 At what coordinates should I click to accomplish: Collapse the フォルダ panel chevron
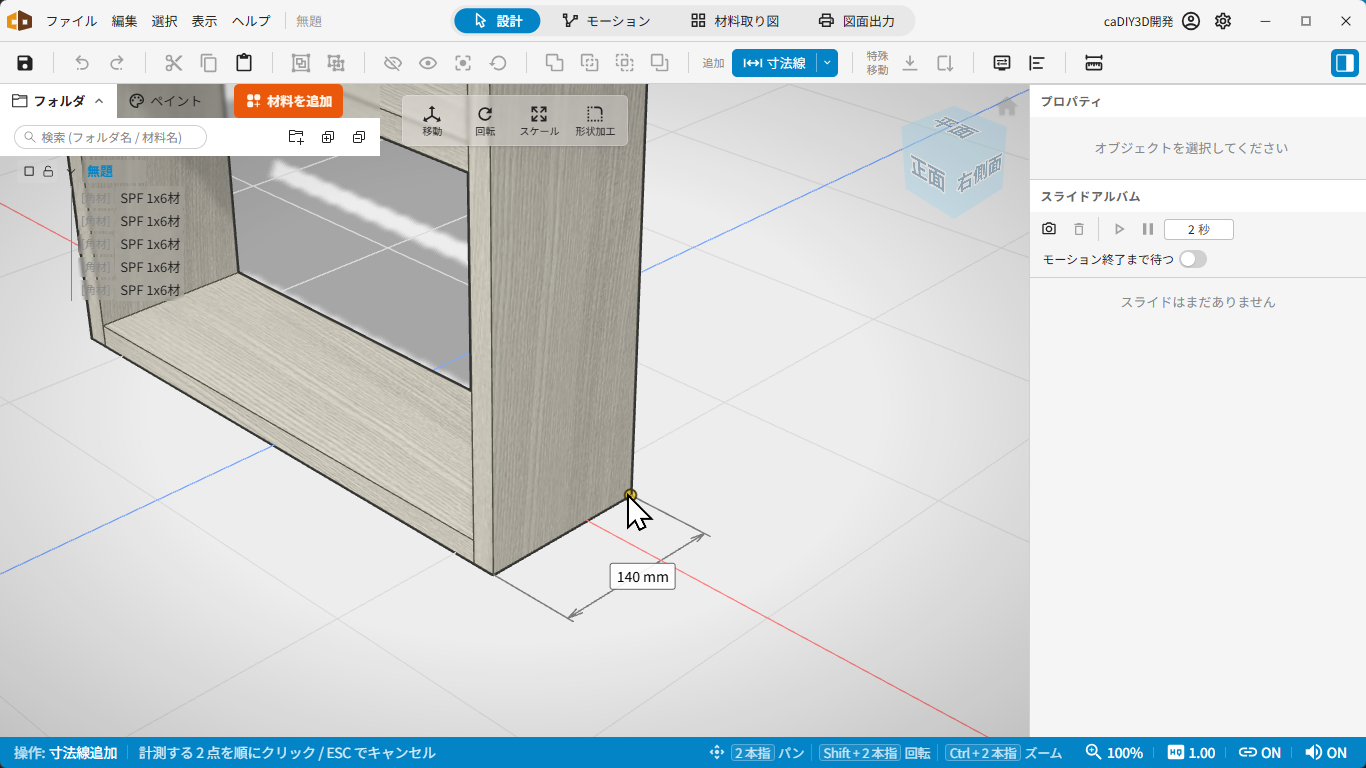pos(98,101)
